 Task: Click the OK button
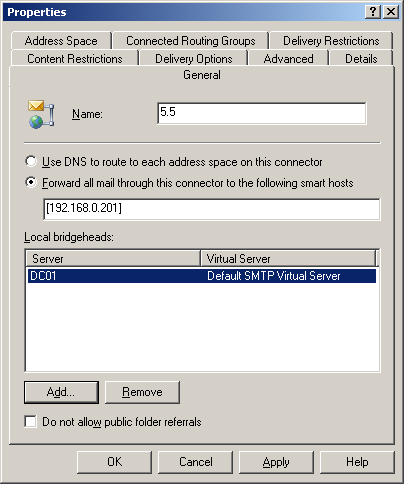click(114, 462)
